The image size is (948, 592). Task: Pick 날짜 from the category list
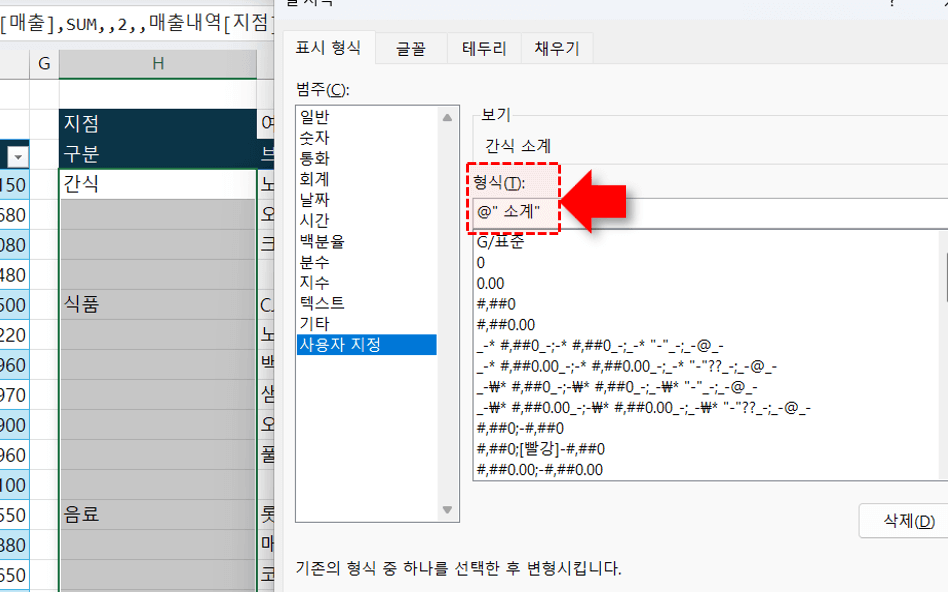click(x=315, y=199)
